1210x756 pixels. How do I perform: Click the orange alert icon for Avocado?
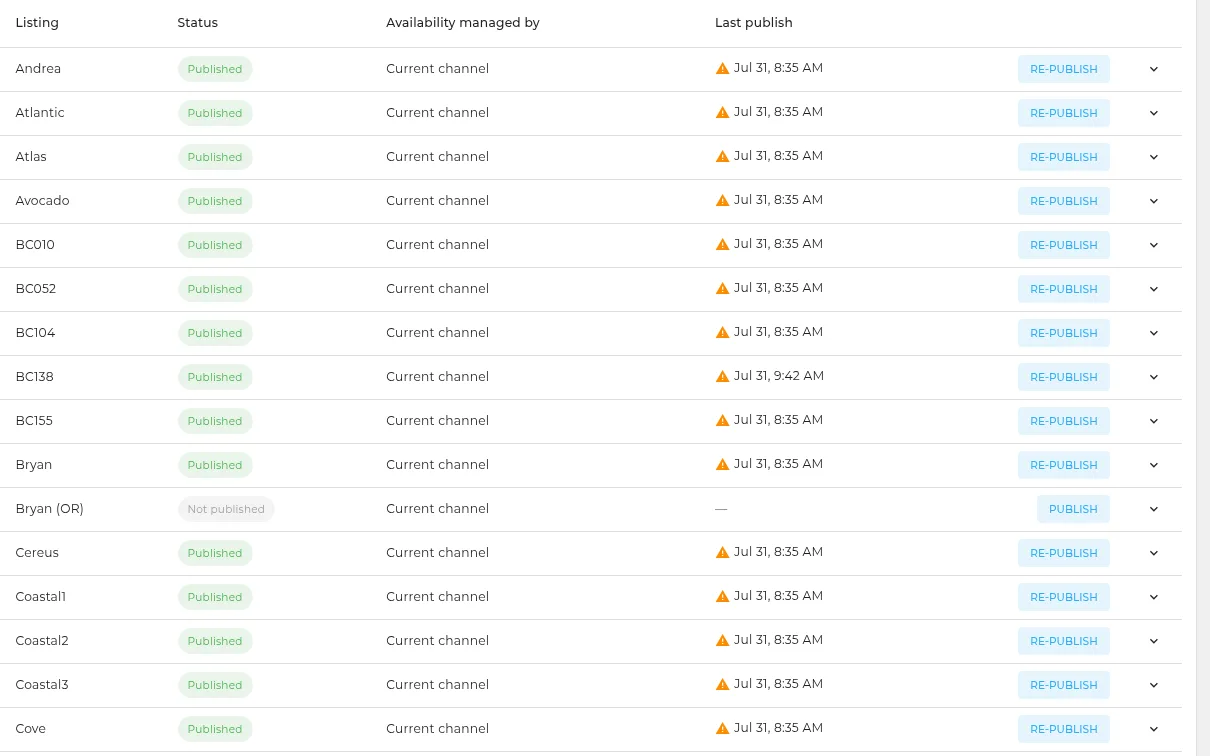coord(722,201)
